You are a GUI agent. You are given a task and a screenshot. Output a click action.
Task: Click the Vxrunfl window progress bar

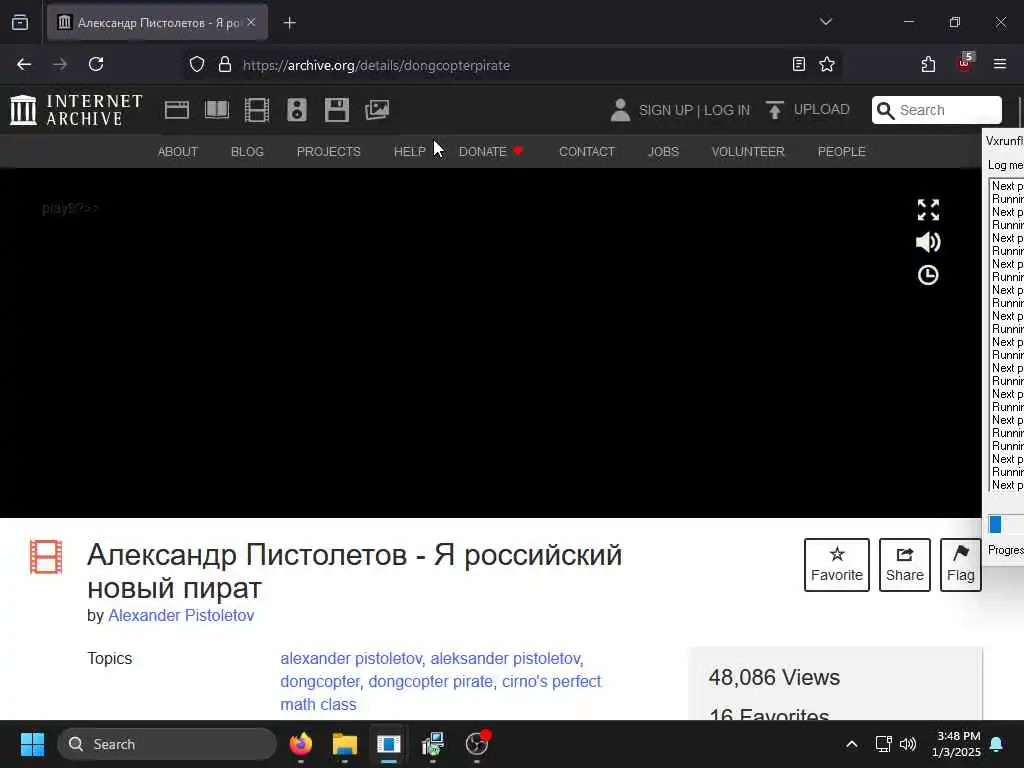coord(1005,524)
